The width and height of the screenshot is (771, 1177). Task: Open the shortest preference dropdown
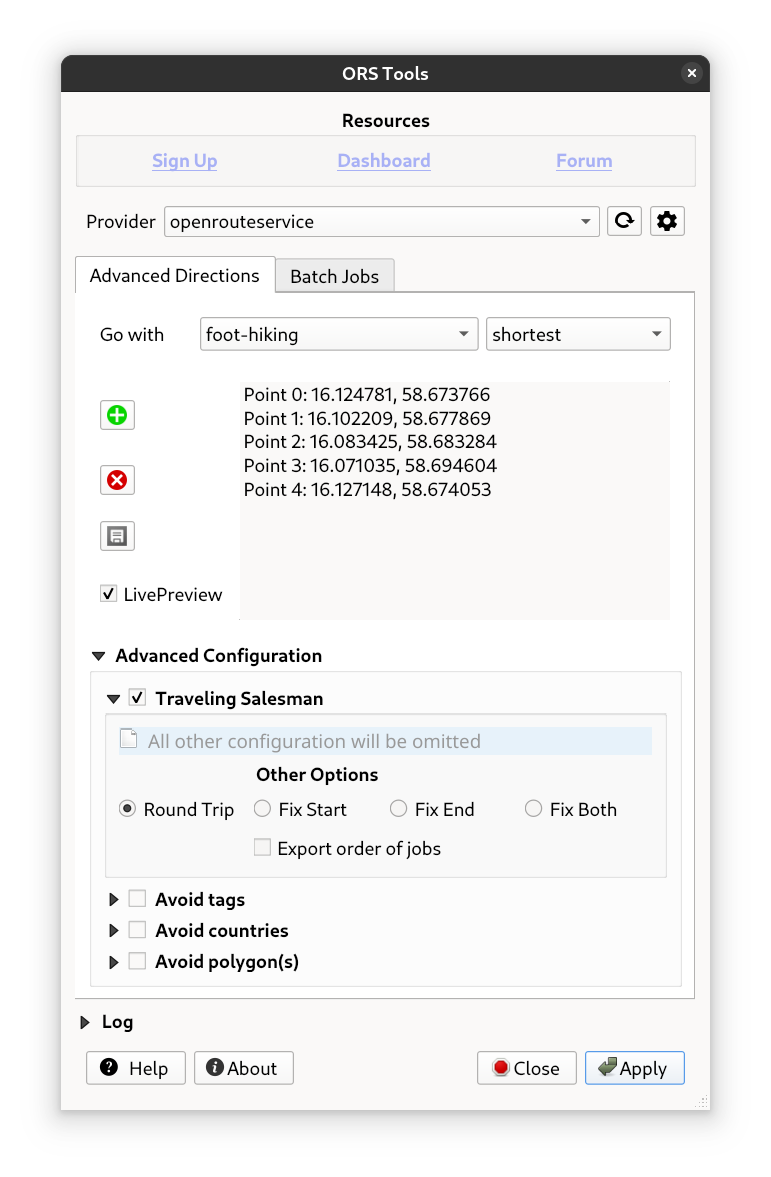click(577, 334)
